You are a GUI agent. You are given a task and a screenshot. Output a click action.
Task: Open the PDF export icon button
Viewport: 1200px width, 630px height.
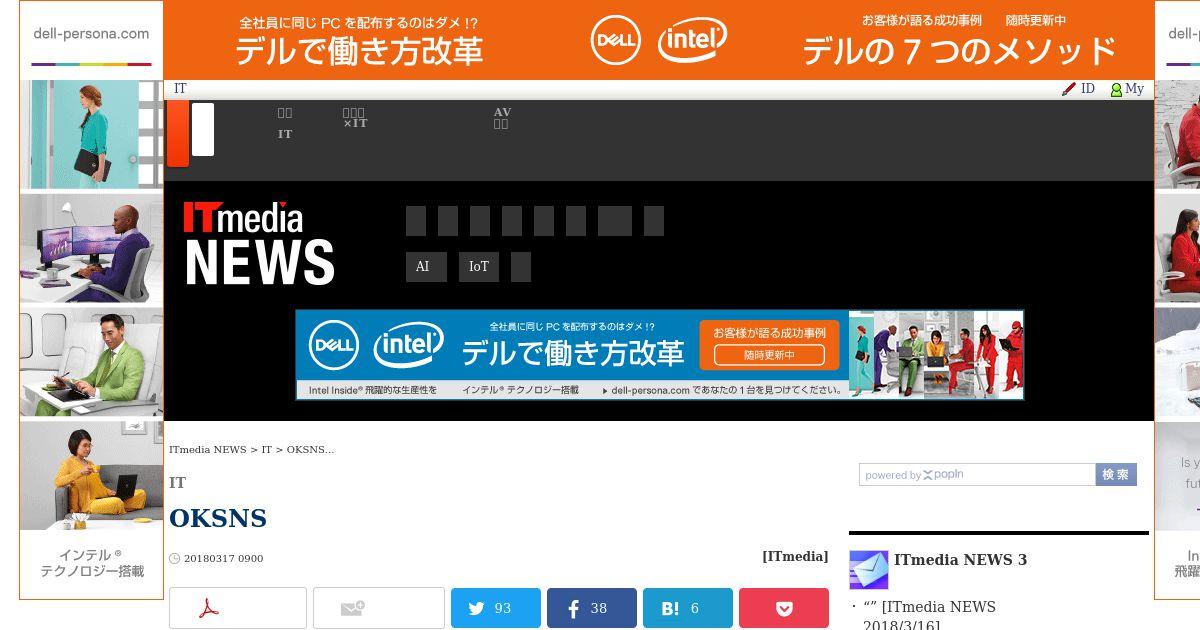[238, 608]
